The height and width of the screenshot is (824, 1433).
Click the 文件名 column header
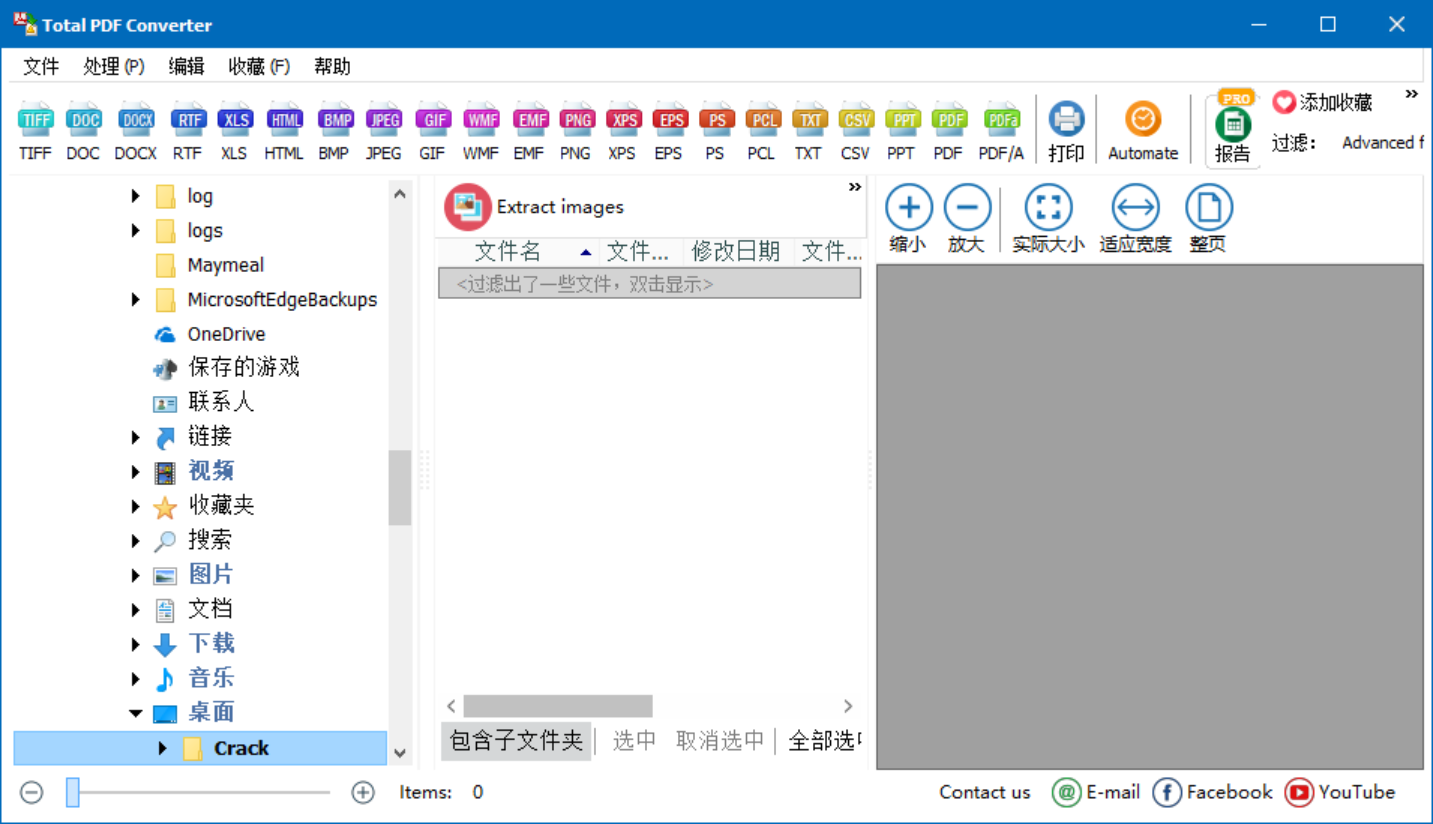(x=508, y=252)
